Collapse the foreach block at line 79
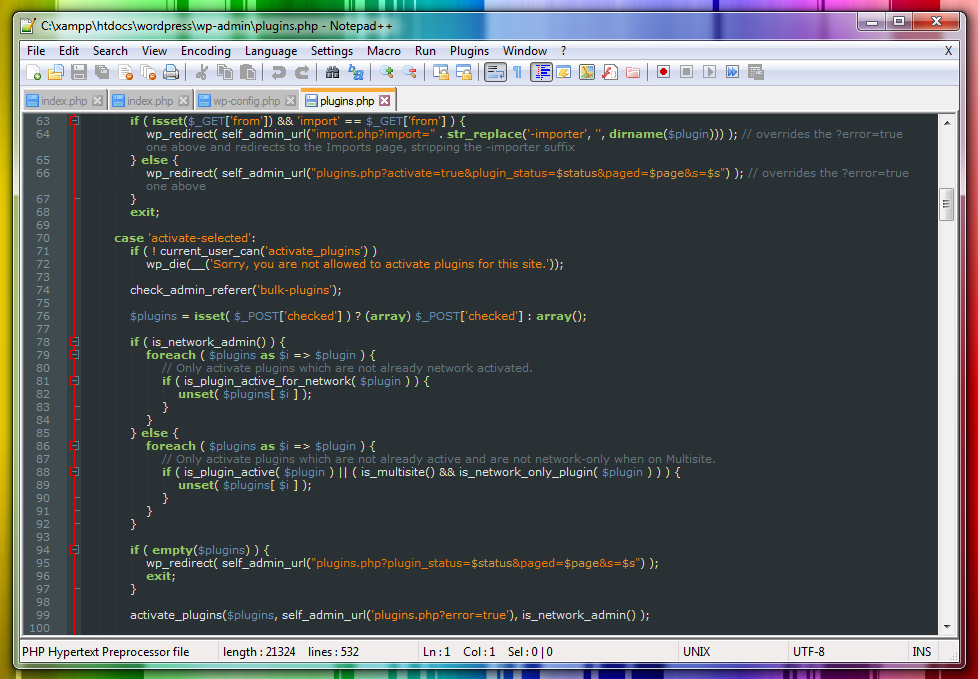The image size is (978, 679). [74, 354]
